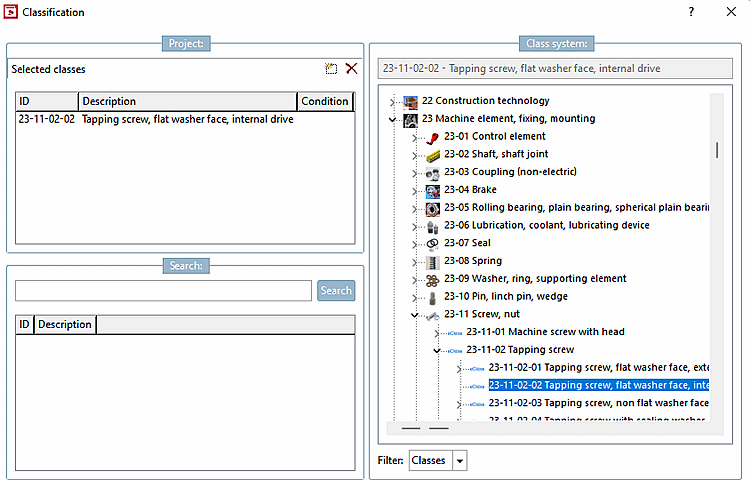Click the 23-01 Control element red lever icon

pyautogui.click(x=432, y=138)
